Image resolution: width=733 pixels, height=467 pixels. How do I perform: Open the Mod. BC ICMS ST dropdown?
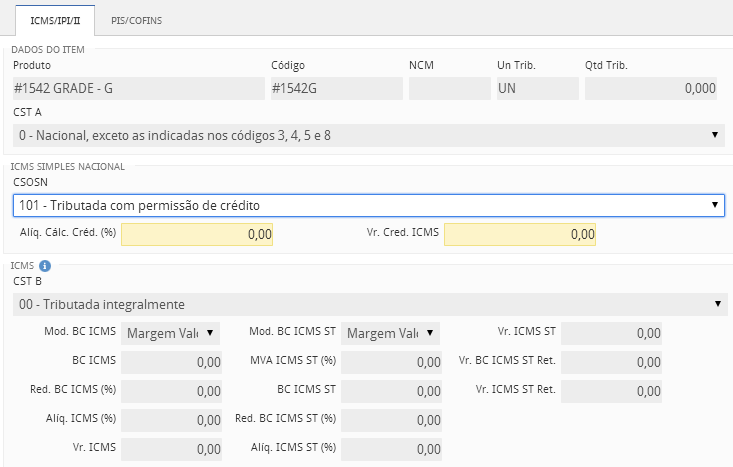tap(390, 333)
